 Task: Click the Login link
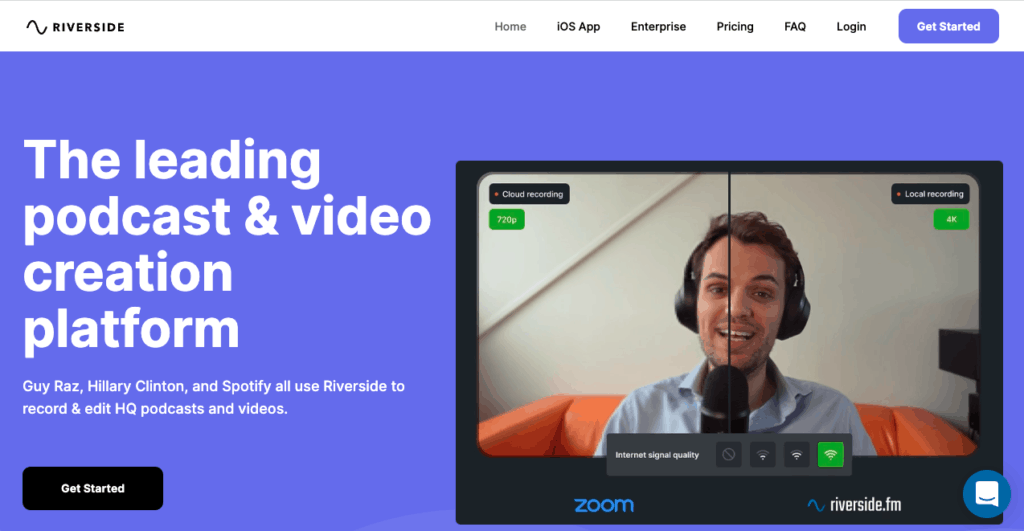[x=851, y=27]
